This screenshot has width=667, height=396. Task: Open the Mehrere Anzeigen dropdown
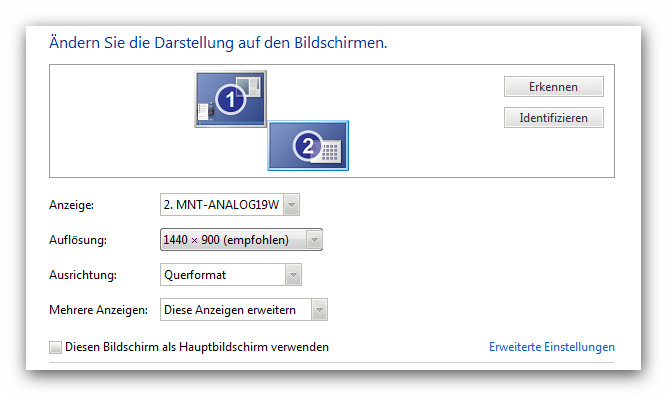[244, 310]
